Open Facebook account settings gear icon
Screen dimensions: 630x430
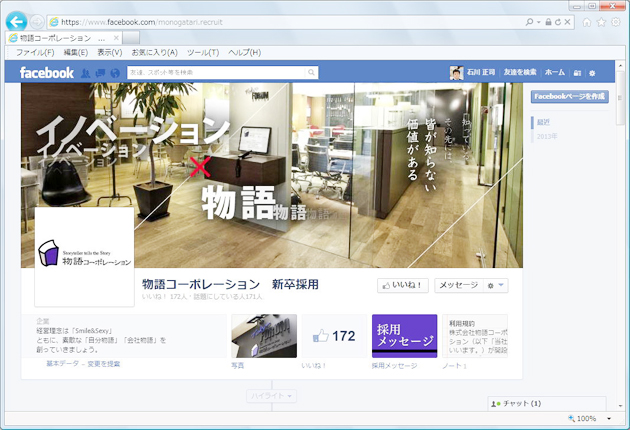tap(592, 73)
